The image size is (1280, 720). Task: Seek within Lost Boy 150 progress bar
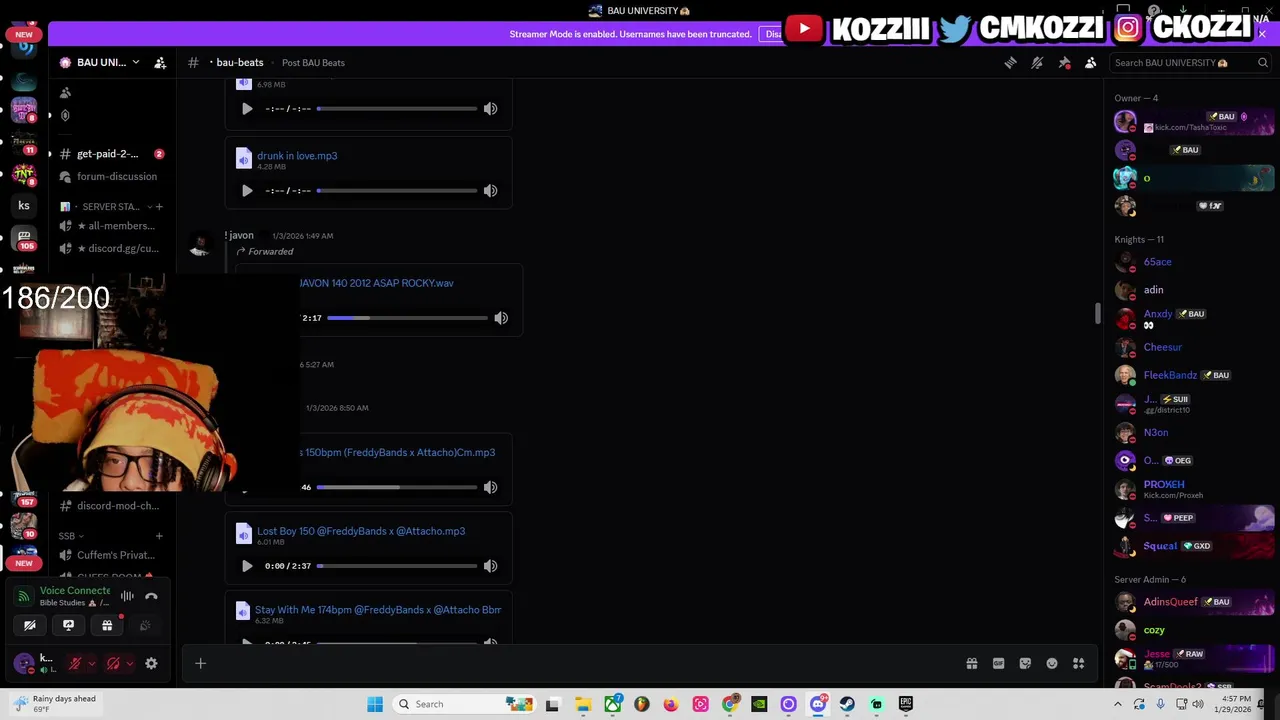(x=397, y=566)
